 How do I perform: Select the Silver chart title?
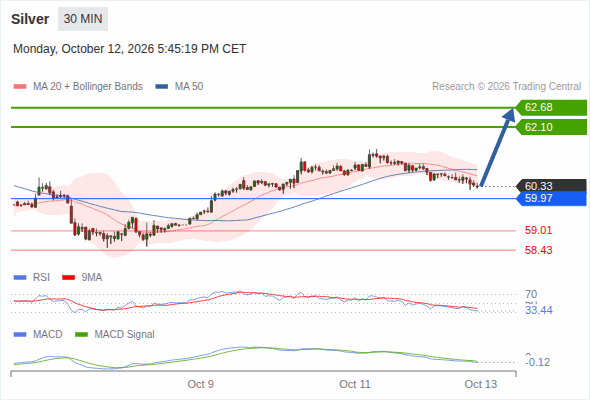[x=30, y=19]
